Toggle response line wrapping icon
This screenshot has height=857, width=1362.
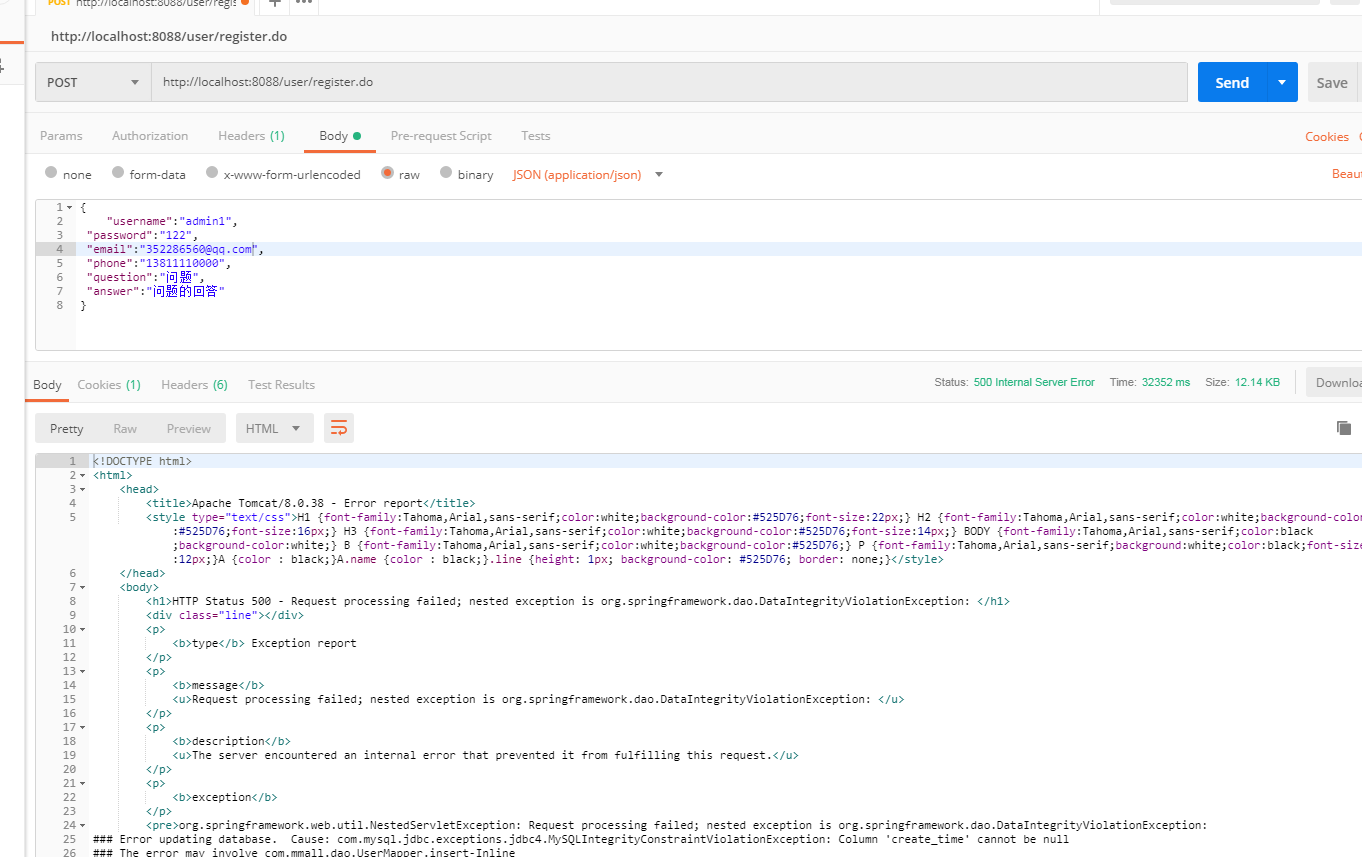(x=339, y=428)
